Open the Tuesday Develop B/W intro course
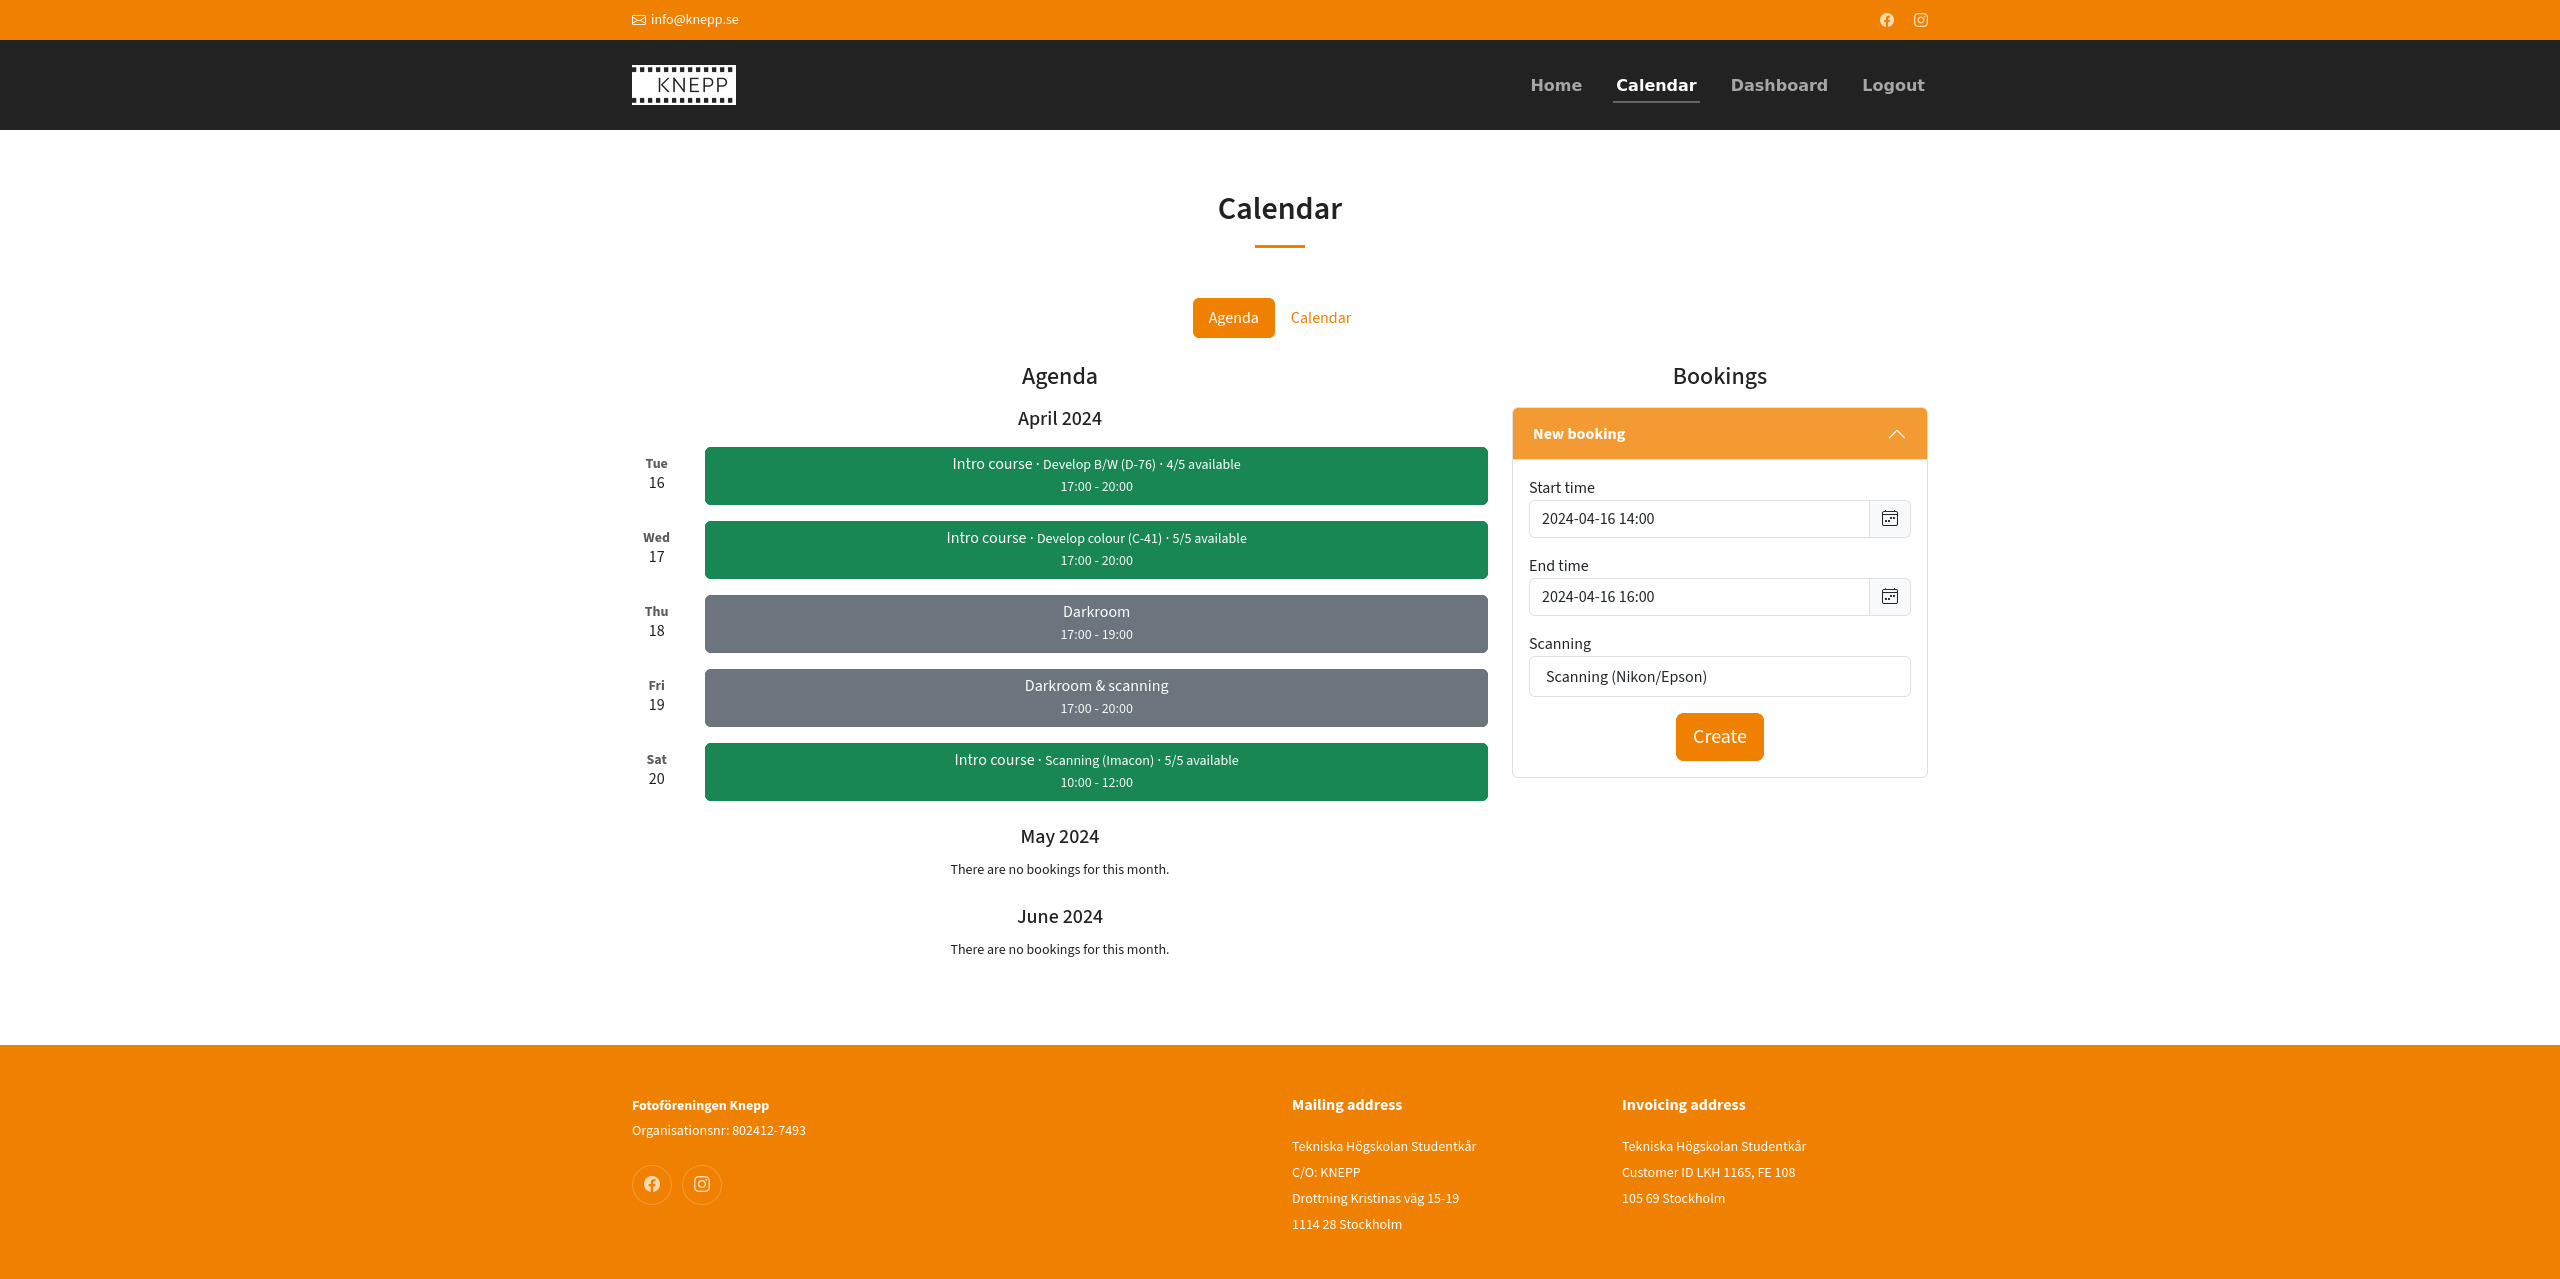The height and width of the screenshot is (1279, 2560). click(1096, 476)
